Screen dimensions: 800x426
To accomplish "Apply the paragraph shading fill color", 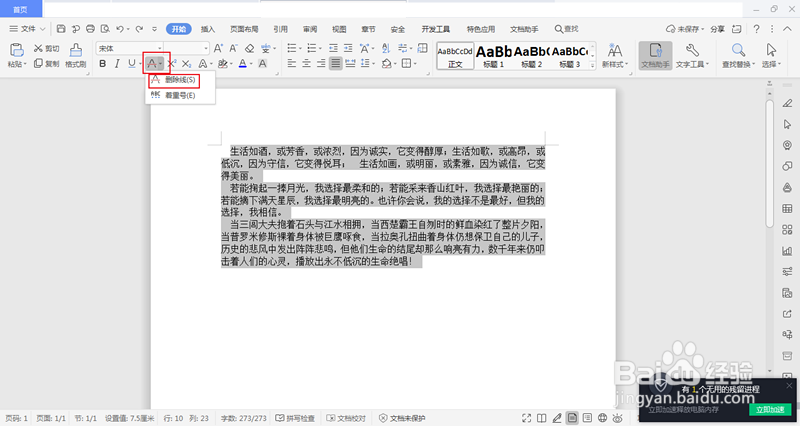I will 387,64.
